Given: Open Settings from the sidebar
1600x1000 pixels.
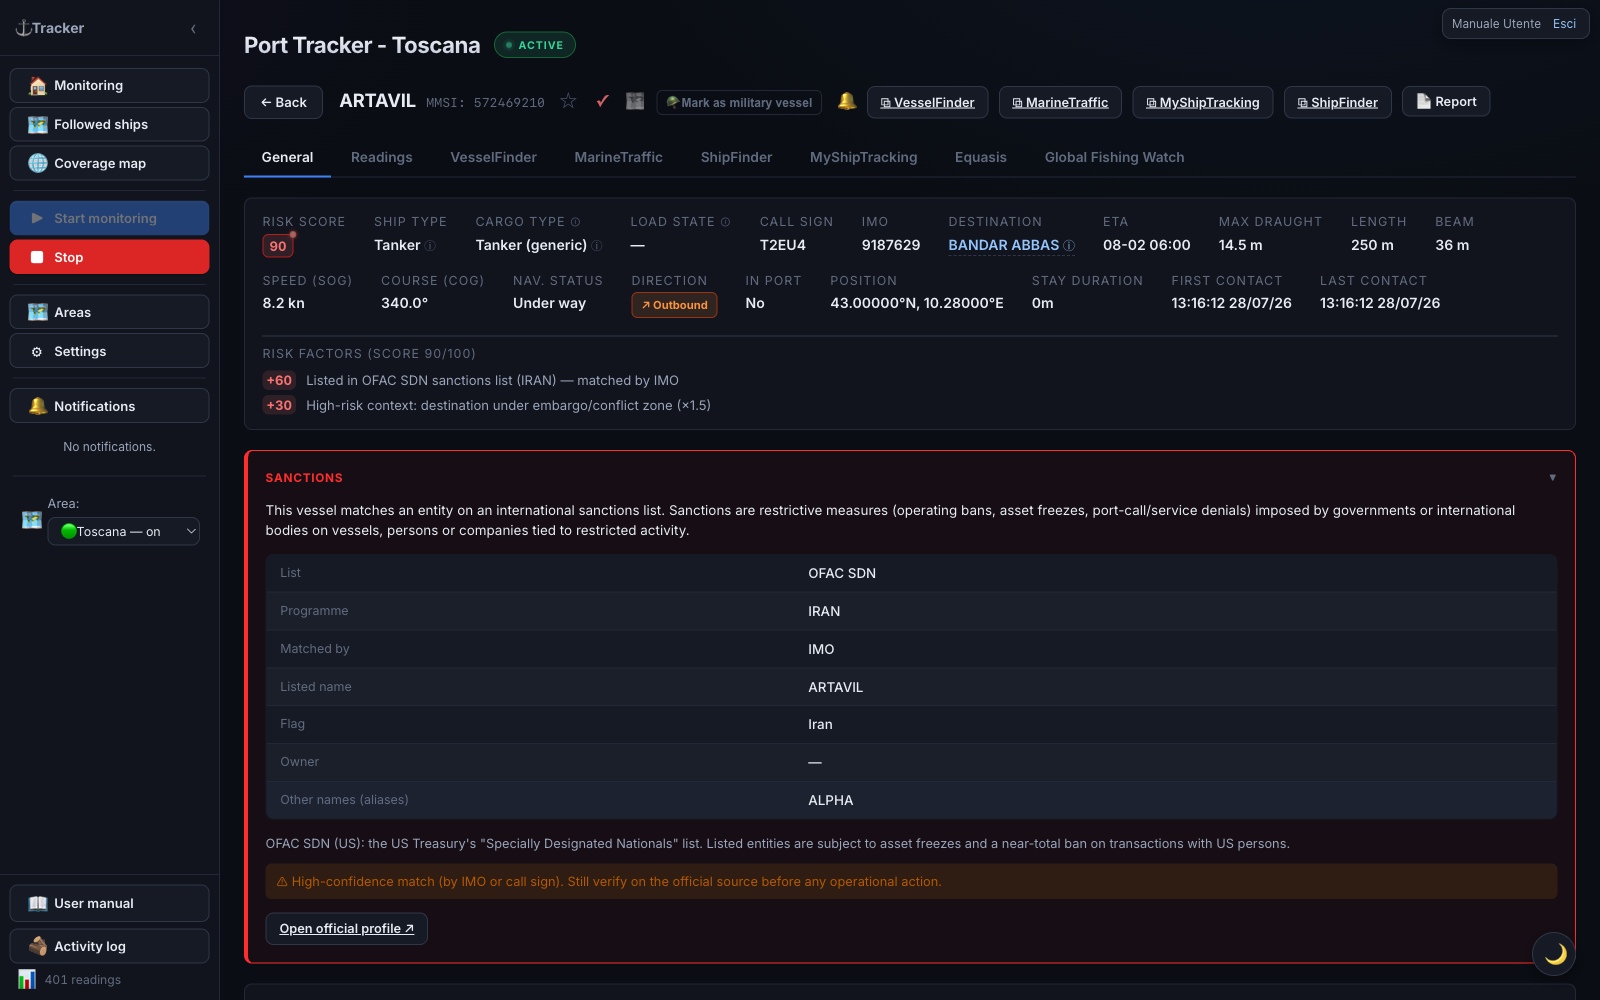Looking at the screenshot, I should point(109,351).
